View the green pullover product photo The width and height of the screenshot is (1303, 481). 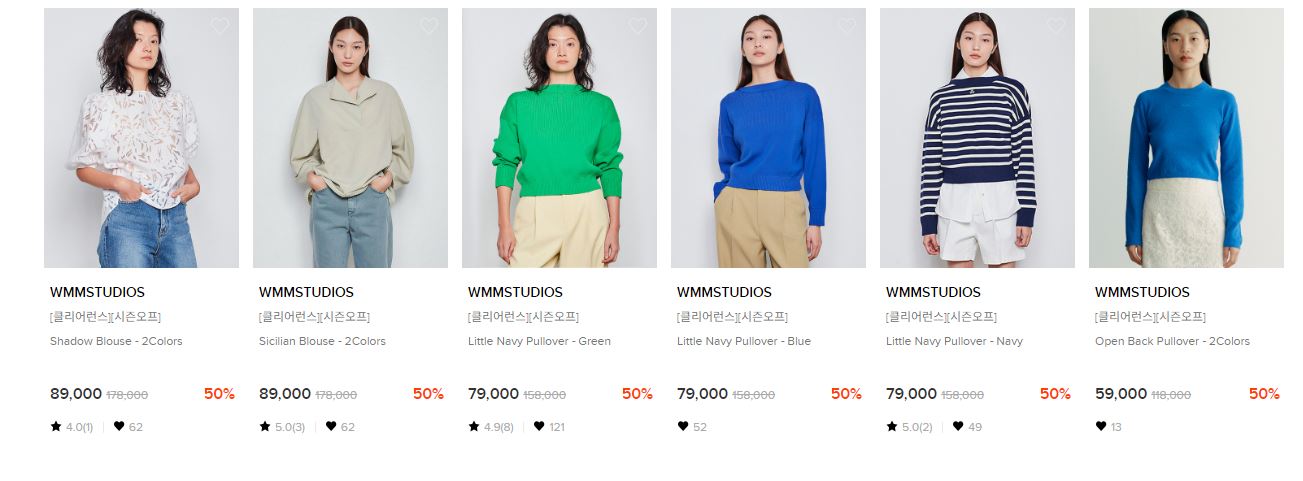click(559, 138)
